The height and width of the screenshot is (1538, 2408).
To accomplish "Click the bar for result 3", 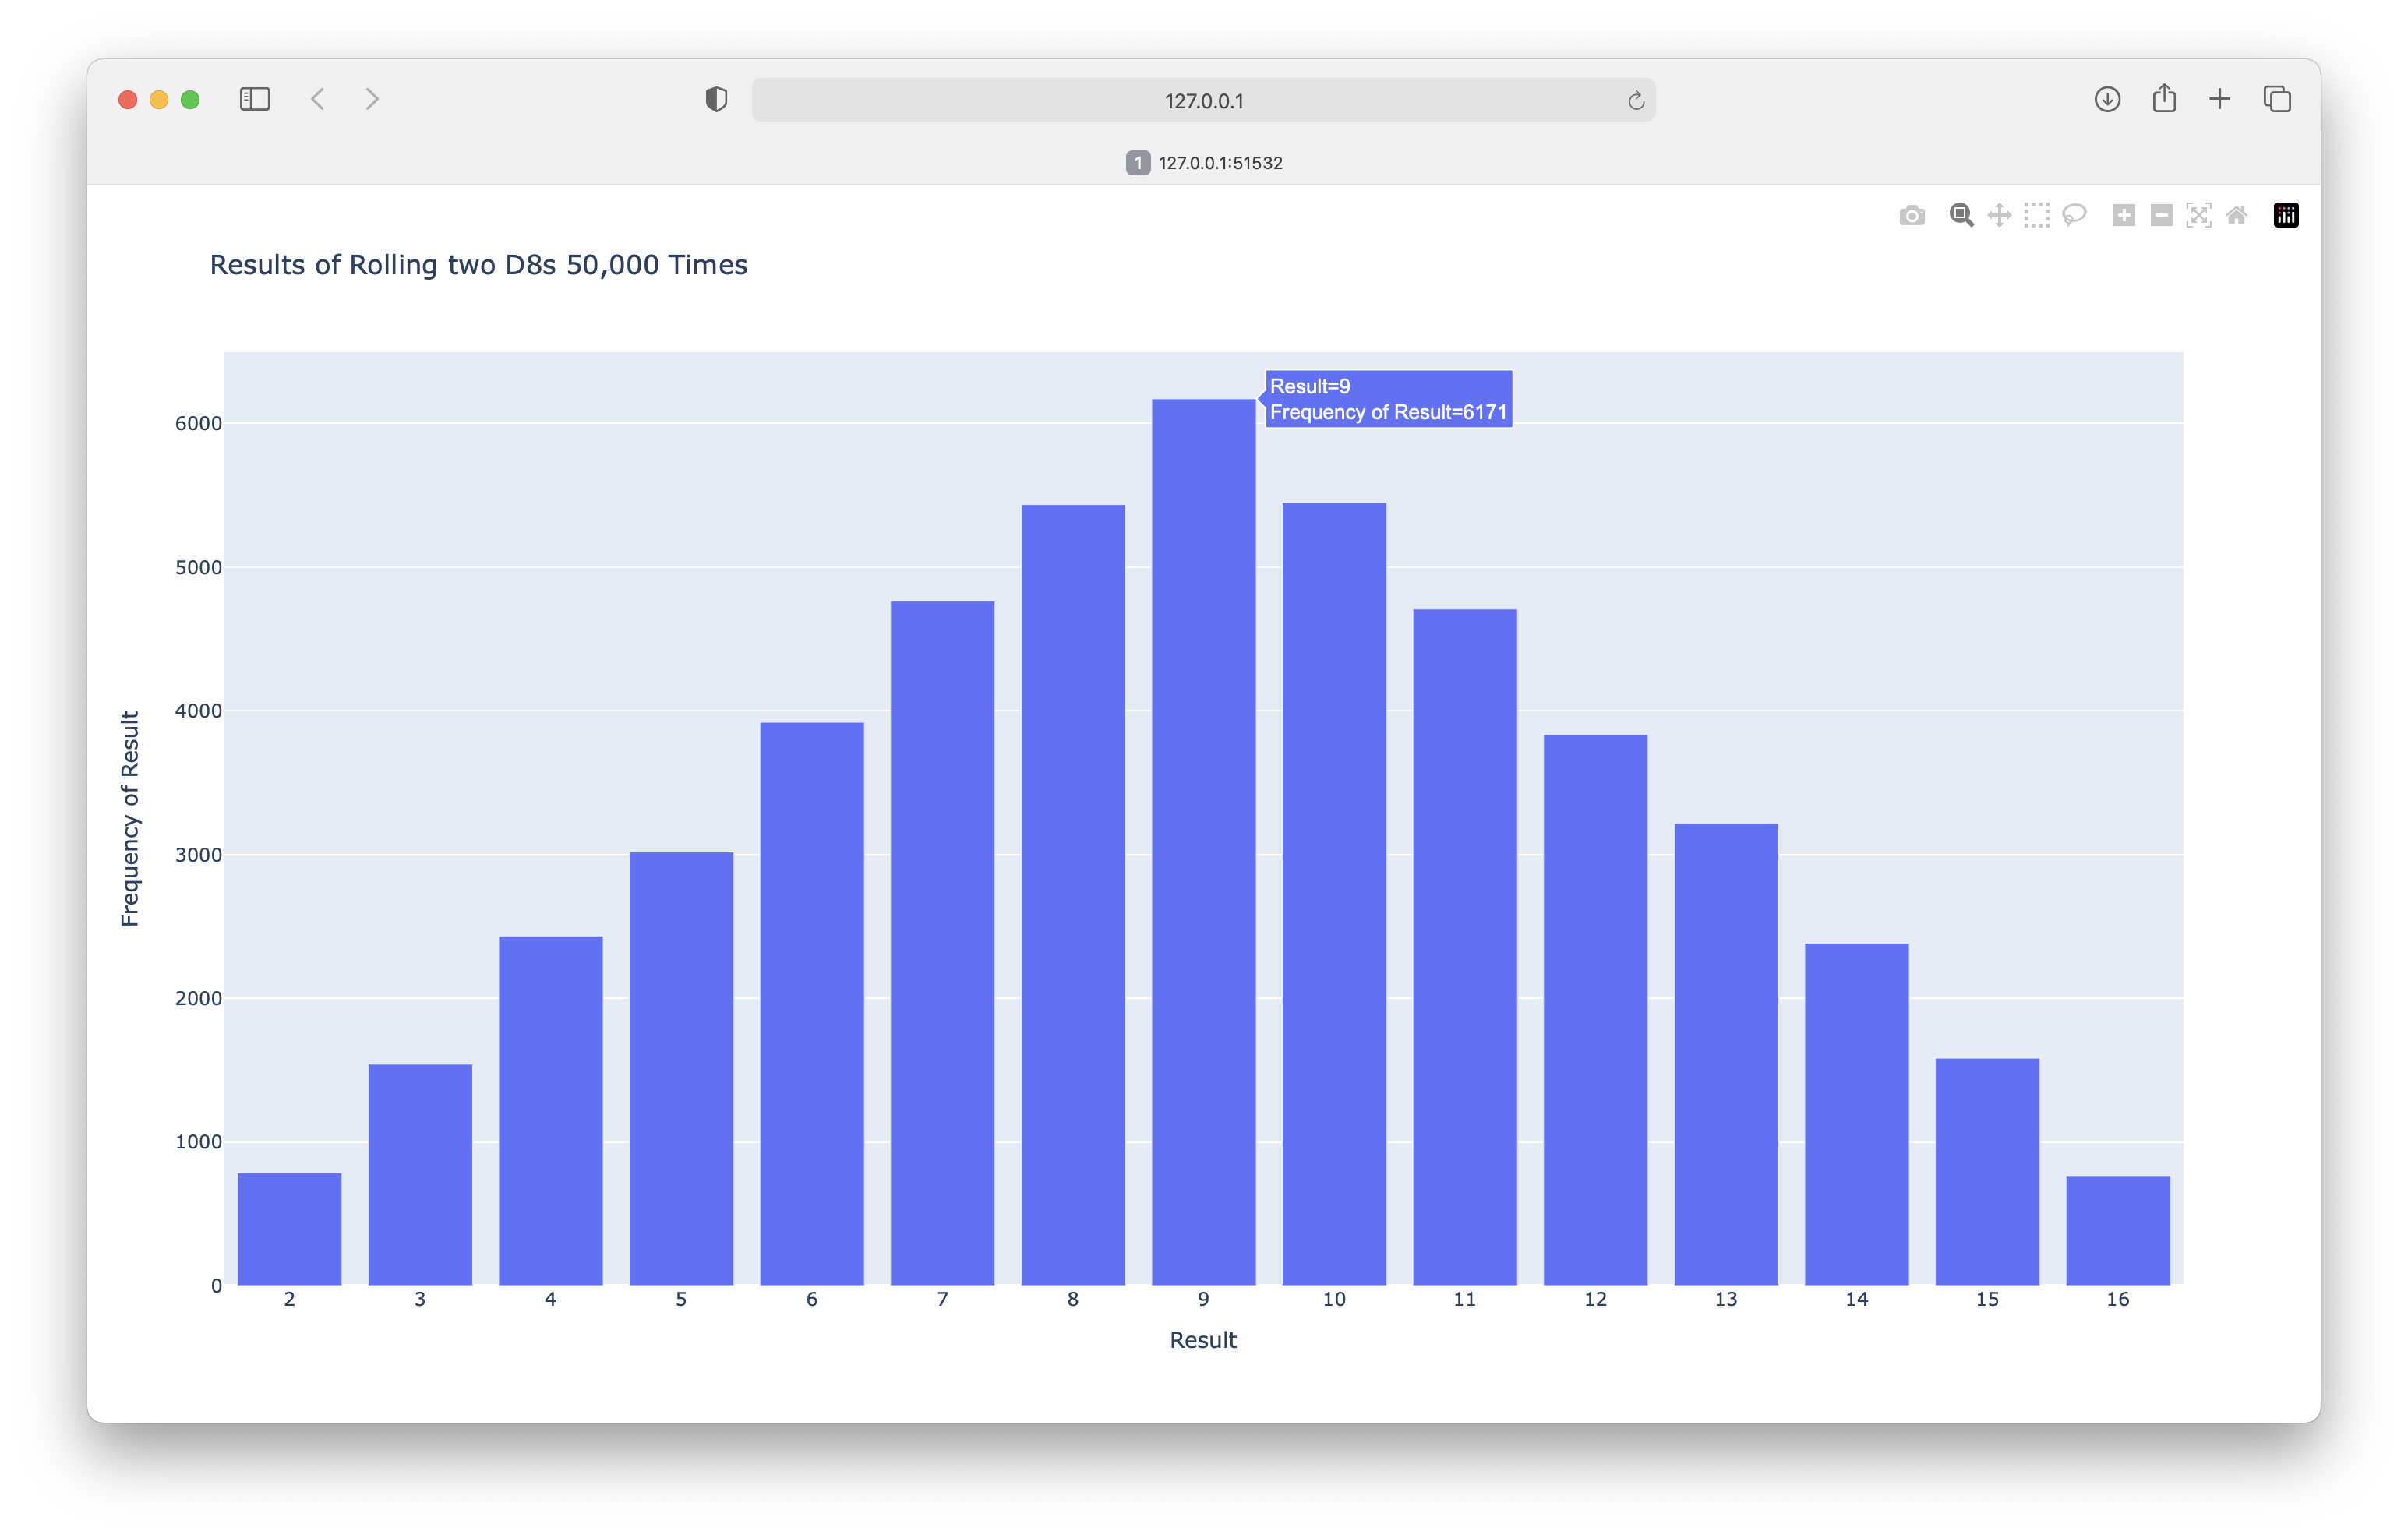I will pos(420,1175).
